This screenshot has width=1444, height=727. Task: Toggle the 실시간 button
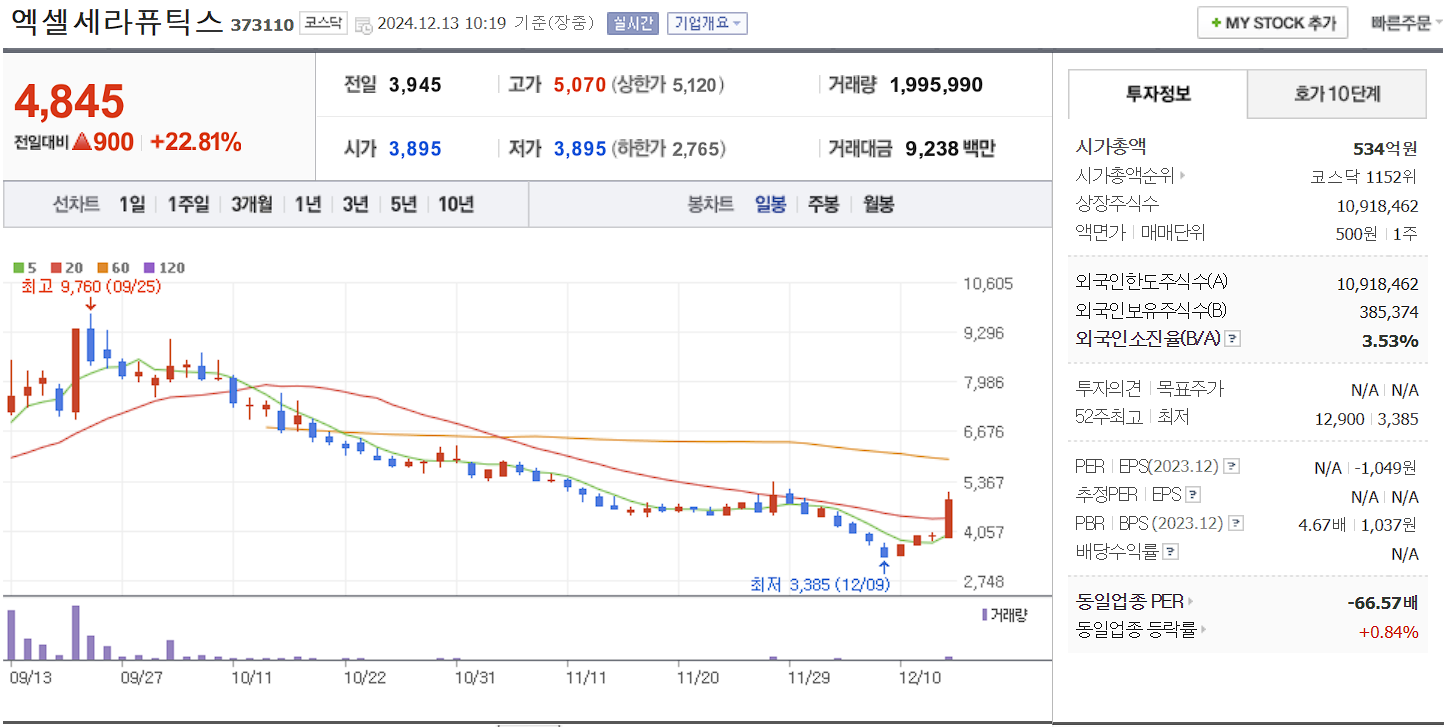pos(632,23)
